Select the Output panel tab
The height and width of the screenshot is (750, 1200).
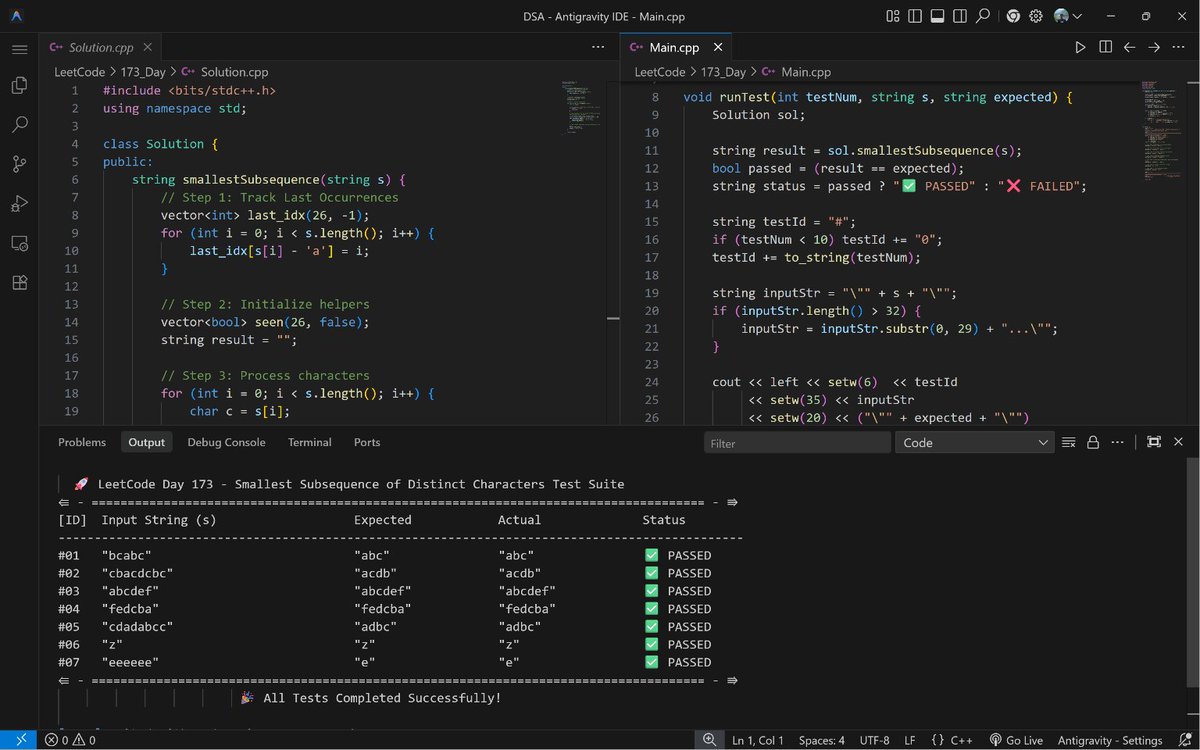(146, 442)
